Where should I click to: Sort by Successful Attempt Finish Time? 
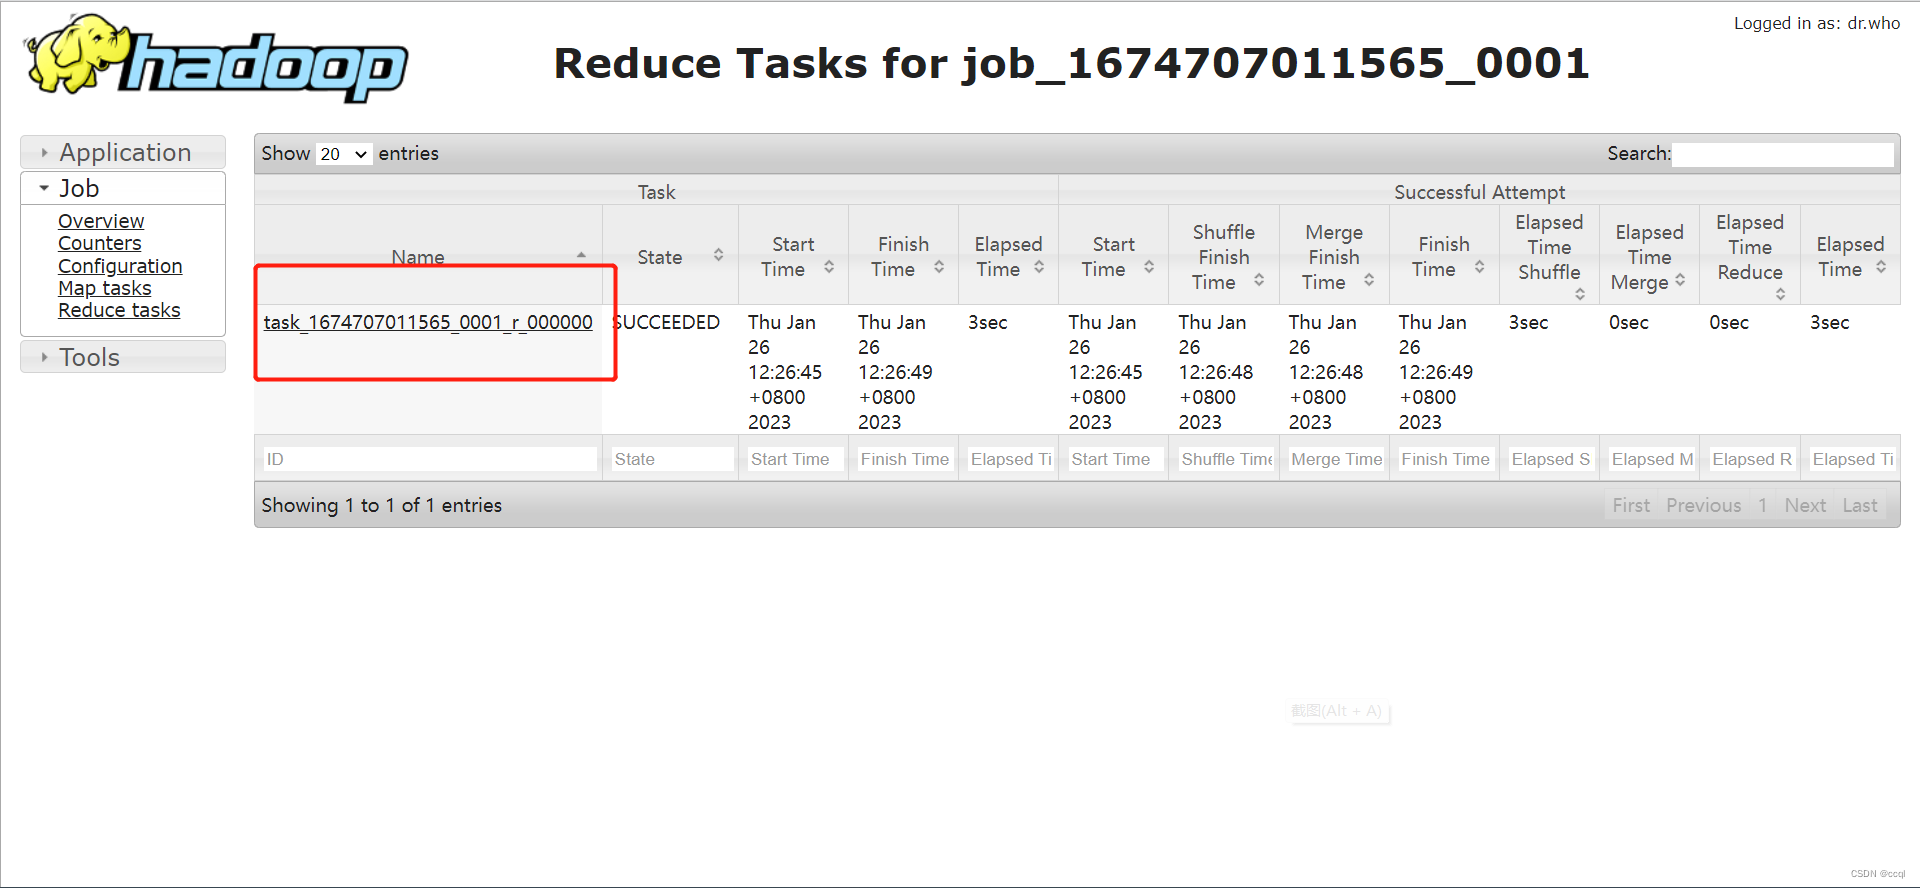(1444, 256)
